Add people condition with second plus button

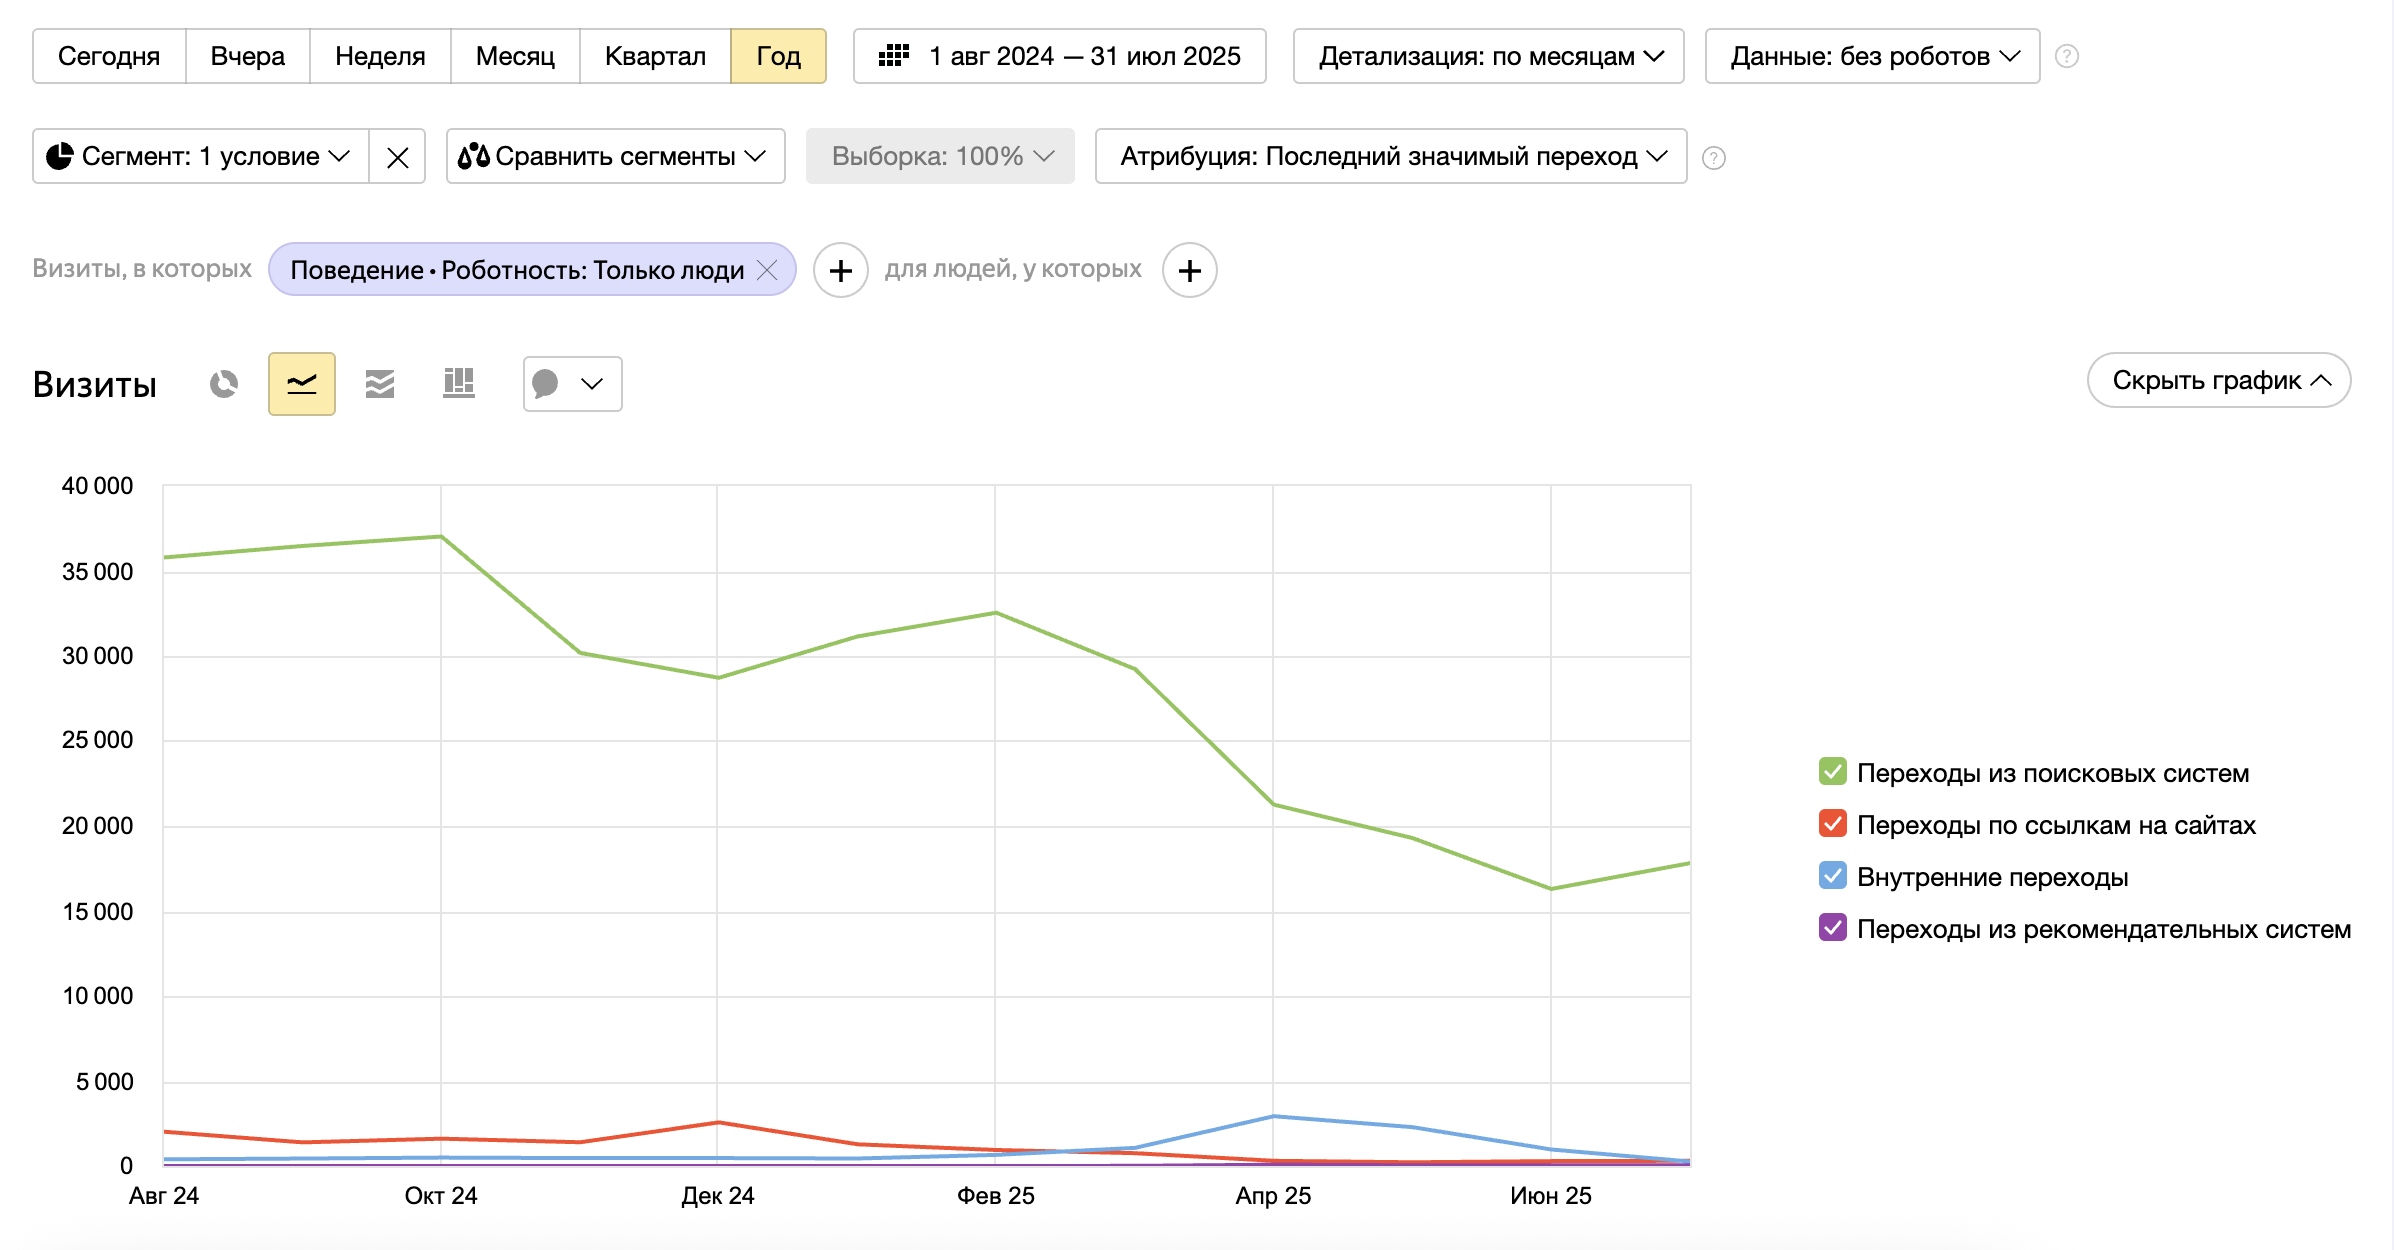coord(1189,270)
